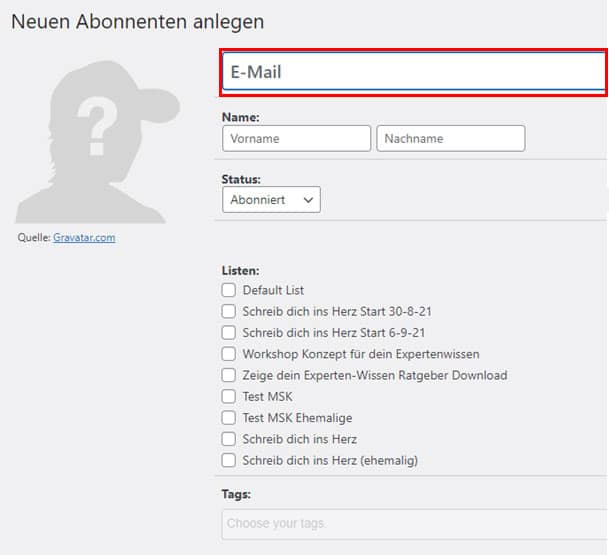Select Workshop Konzept für dein Expertenwissen list
The height and width of the screenshot is (555, 609).
229,354
